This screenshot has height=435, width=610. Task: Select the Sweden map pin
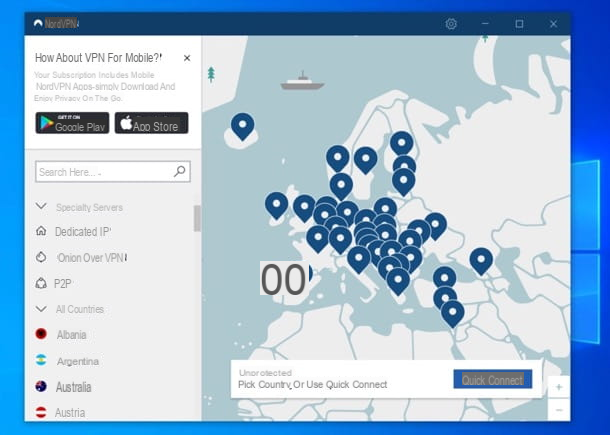[x=366, y=160]
